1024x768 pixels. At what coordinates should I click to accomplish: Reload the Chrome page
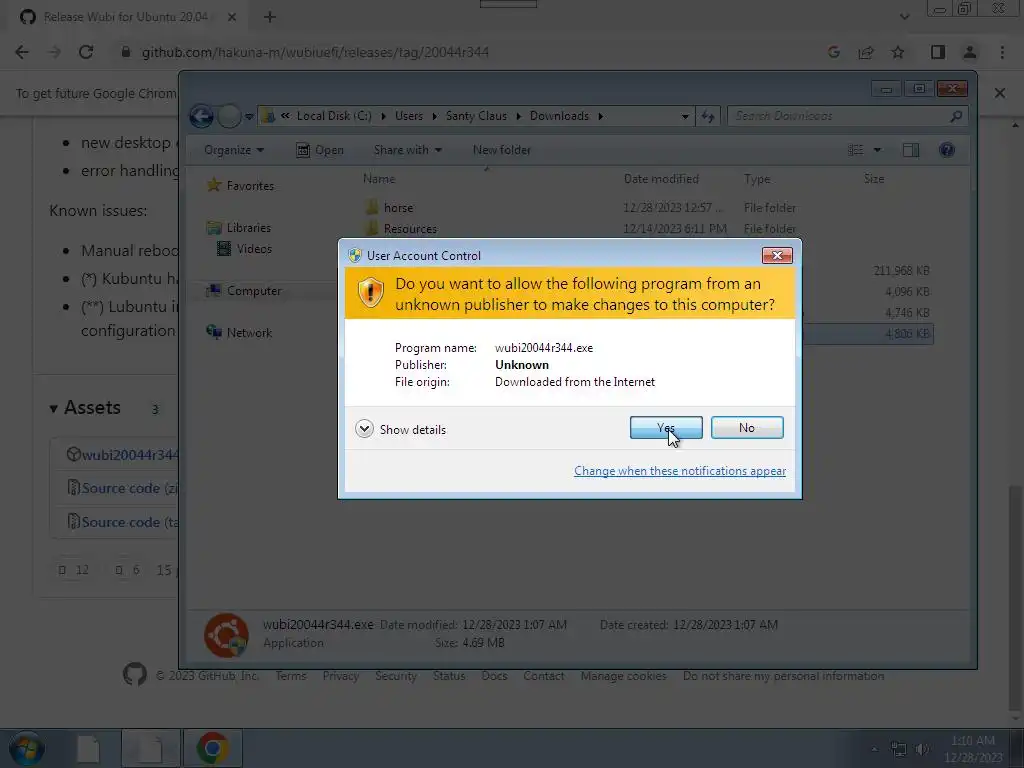point(86,52)
